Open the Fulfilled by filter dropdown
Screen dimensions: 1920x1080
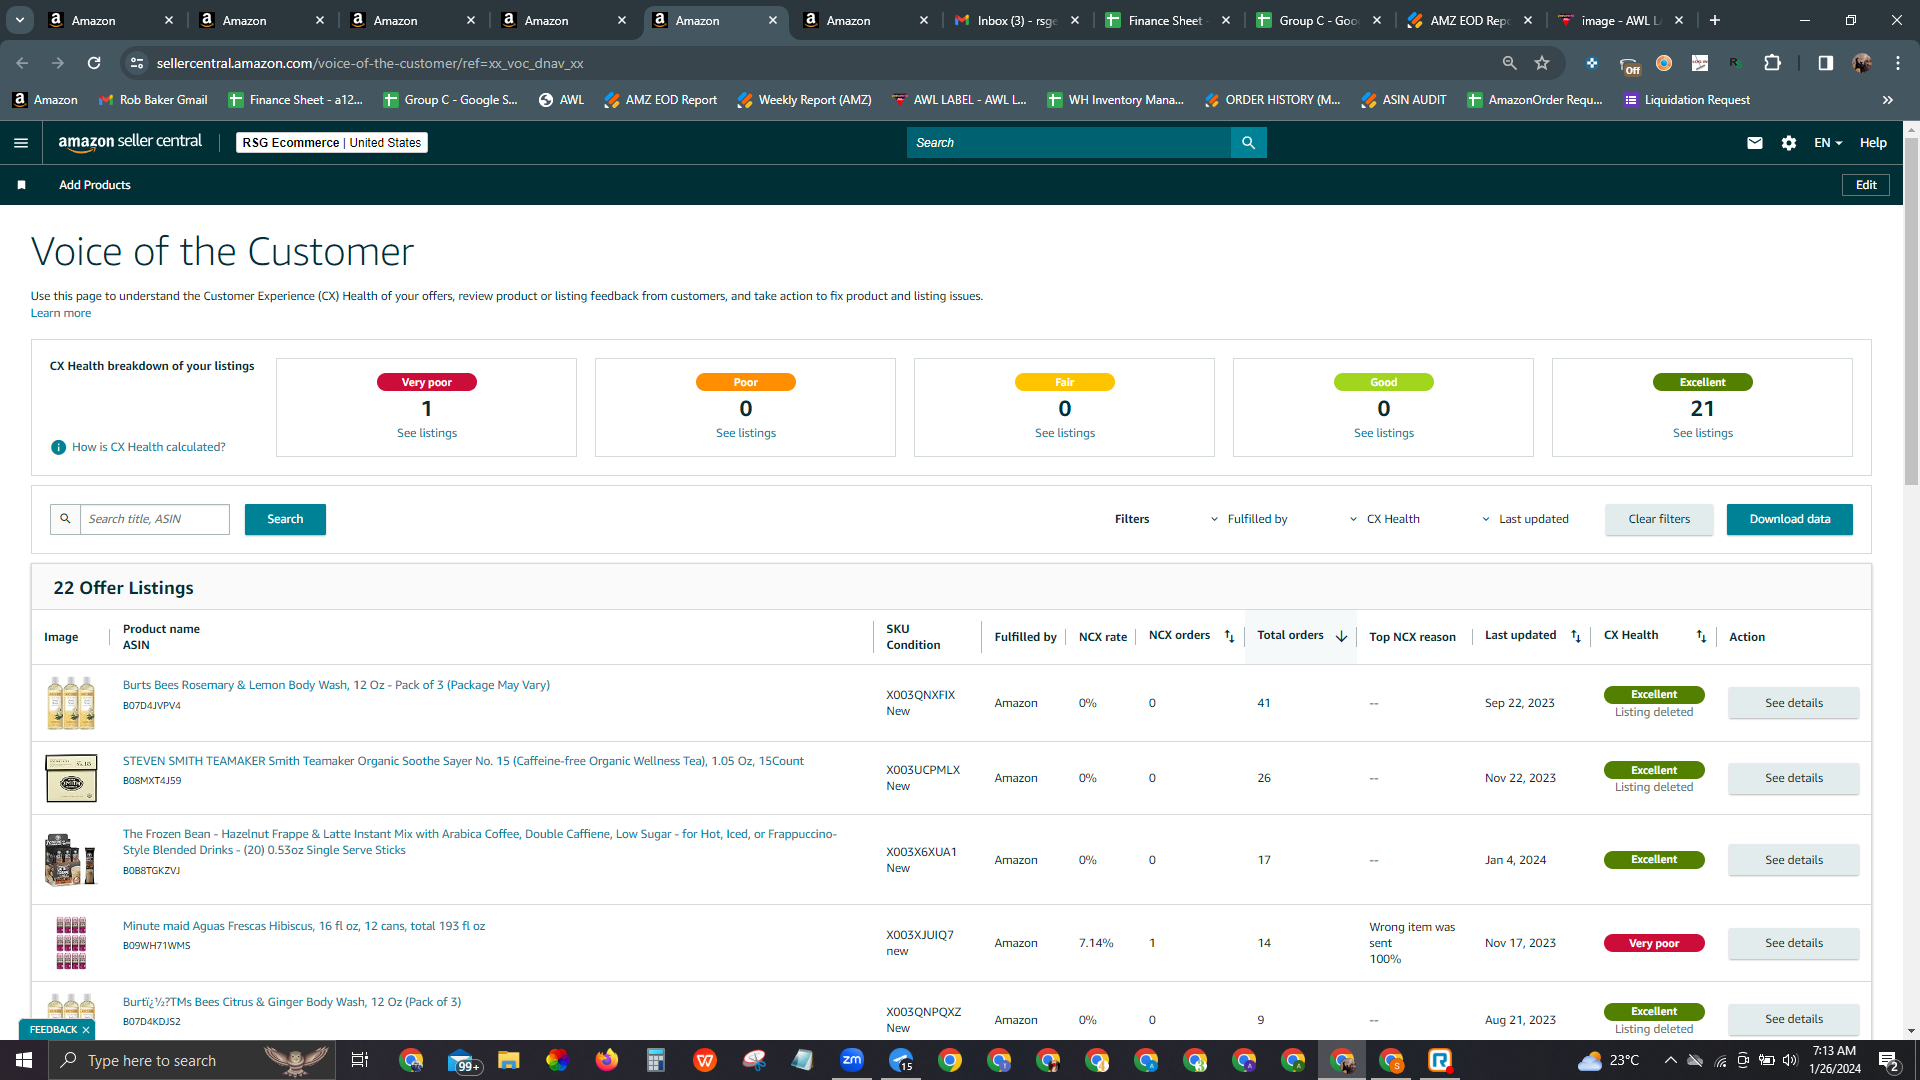tap(1249, 519)
